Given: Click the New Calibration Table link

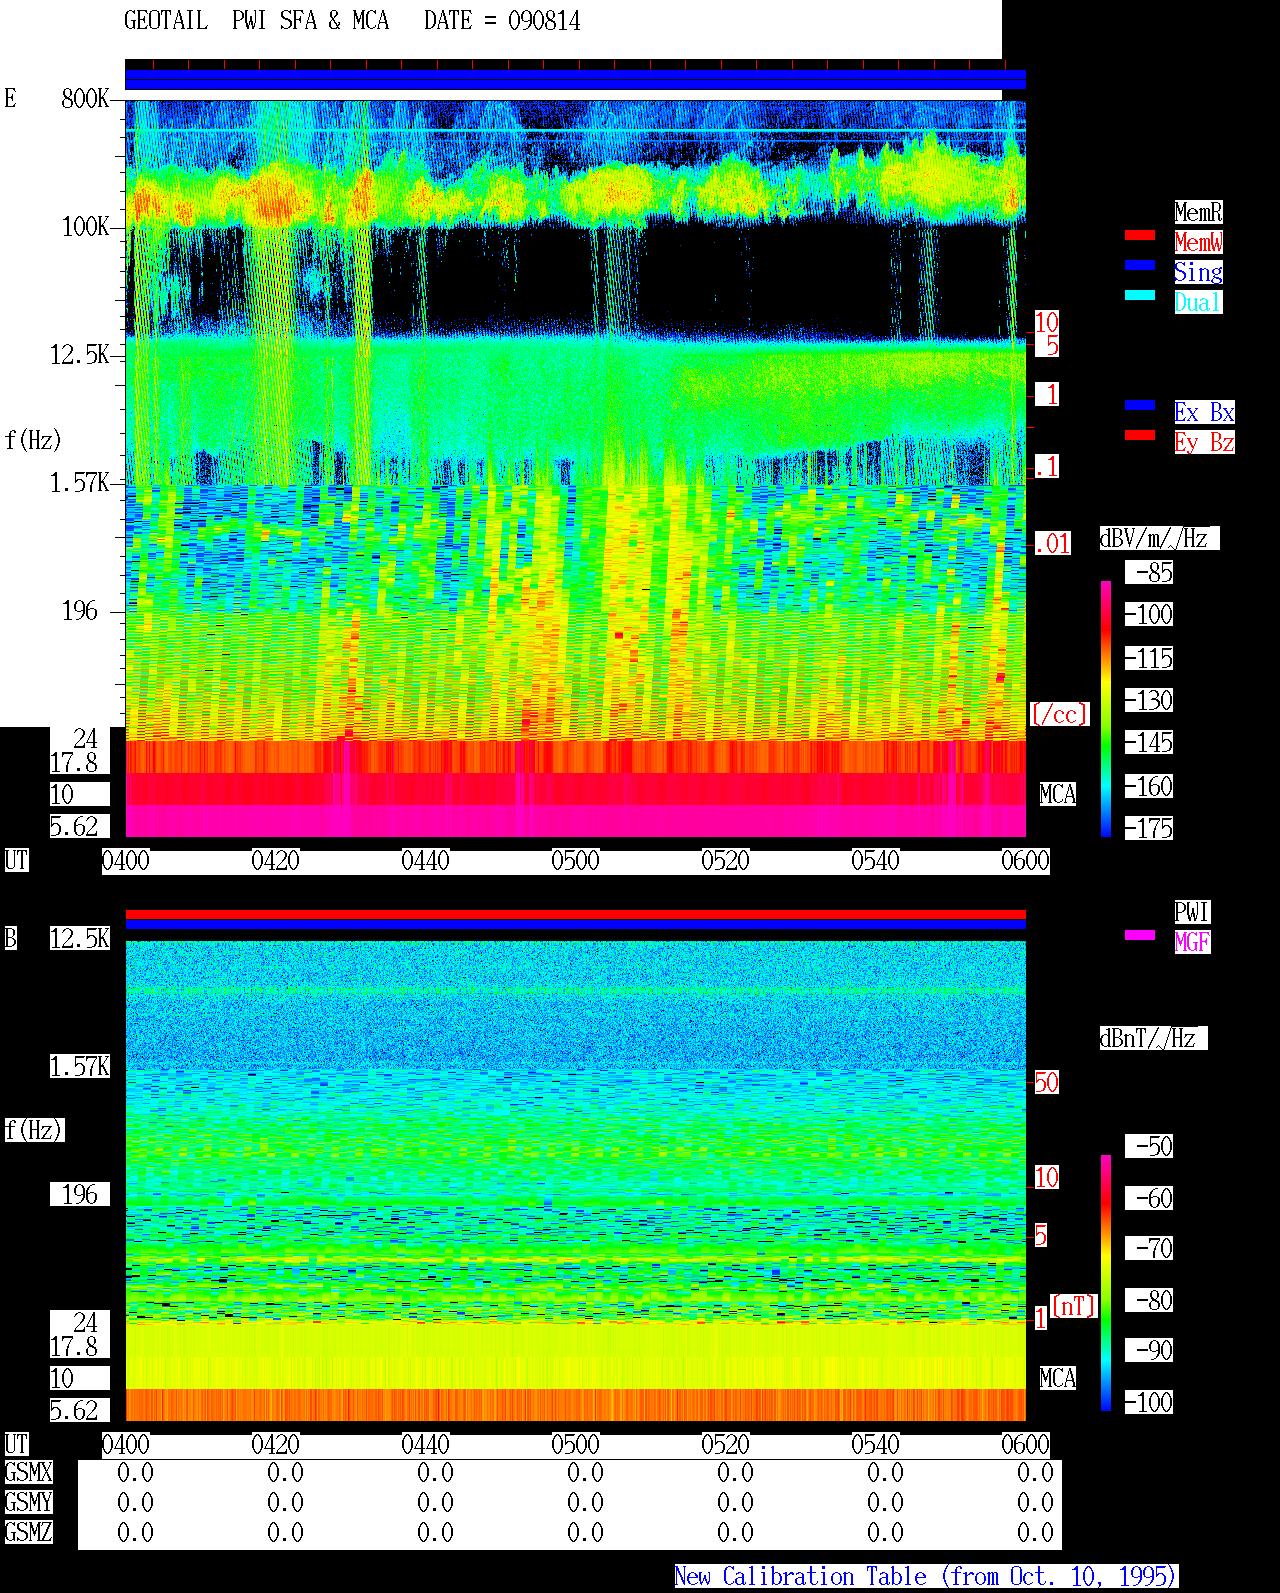Looking at the screenshot, I should tap(926, 1577).
